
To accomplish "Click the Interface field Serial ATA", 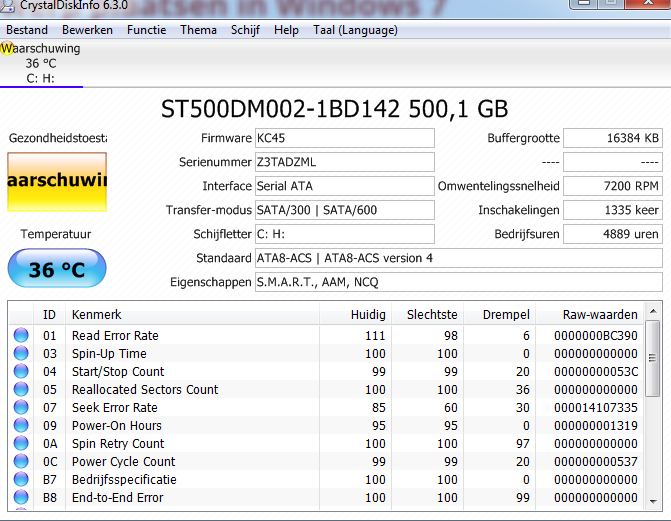I will [345, 186].
